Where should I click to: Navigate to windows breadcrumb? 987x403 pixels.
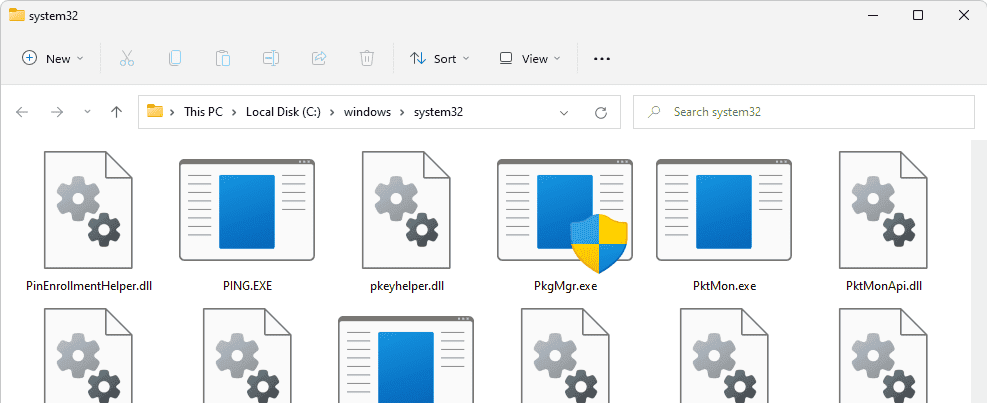[367, 112]
